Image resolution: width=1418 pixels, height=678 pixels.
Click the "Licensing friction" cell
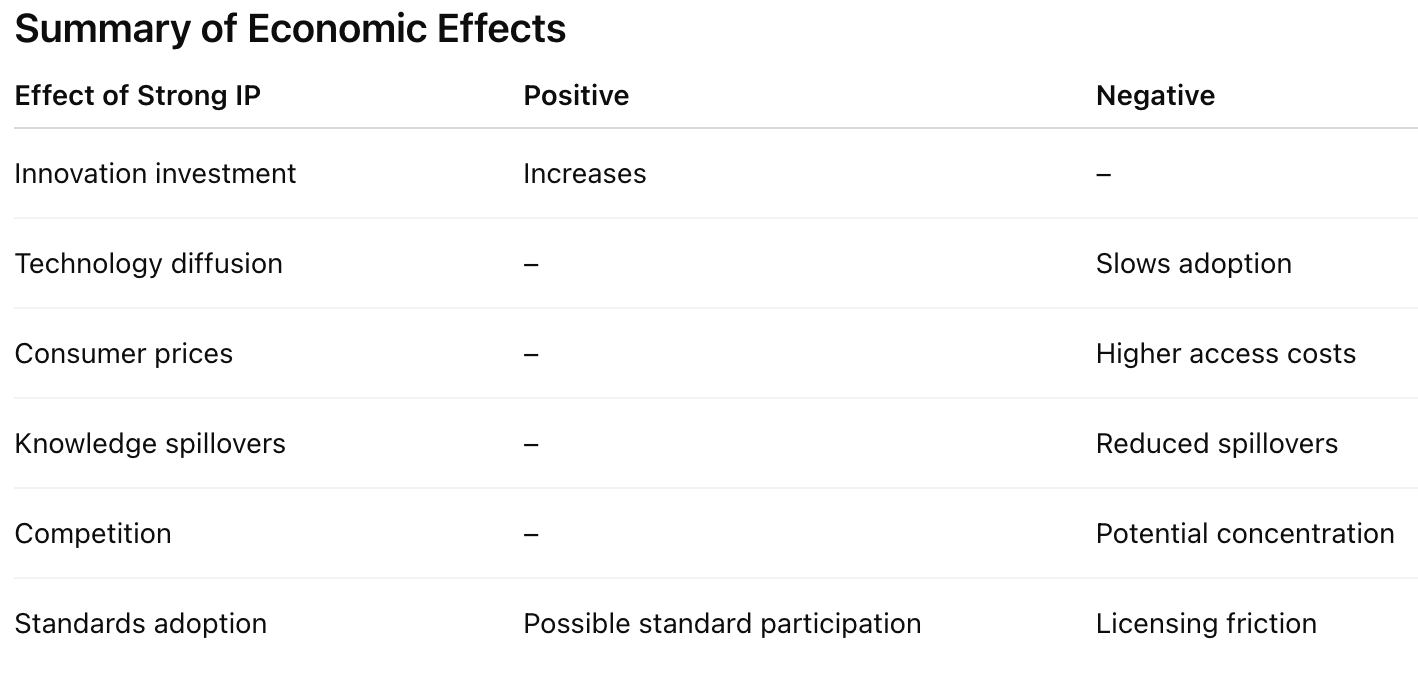1205,624
